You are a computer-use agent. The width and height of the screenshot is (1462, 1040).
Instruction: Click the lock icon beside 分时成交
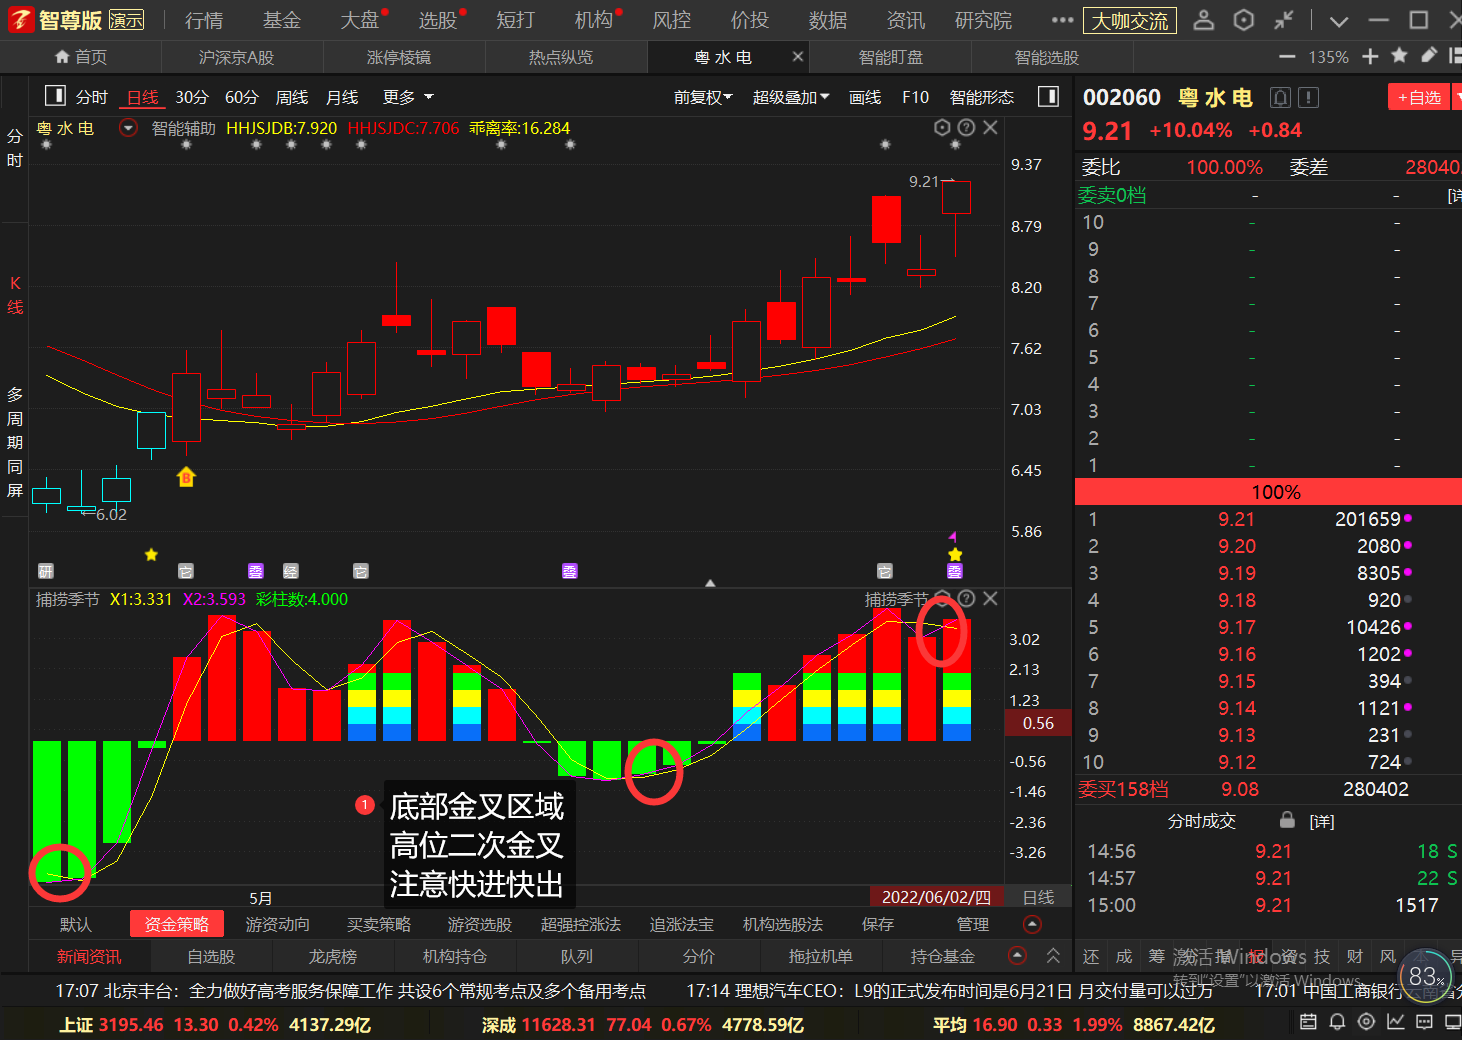click(1288, 820)
